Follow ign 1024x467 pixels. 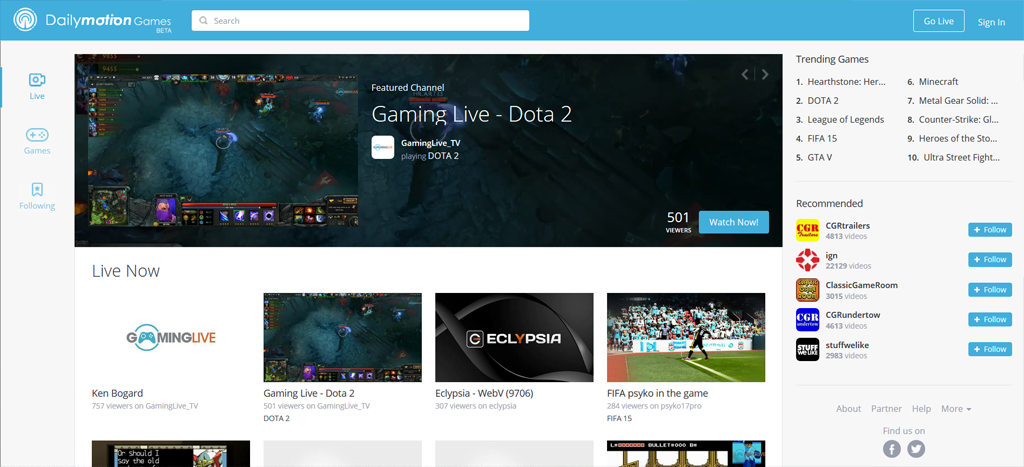(x=990, y=259)
